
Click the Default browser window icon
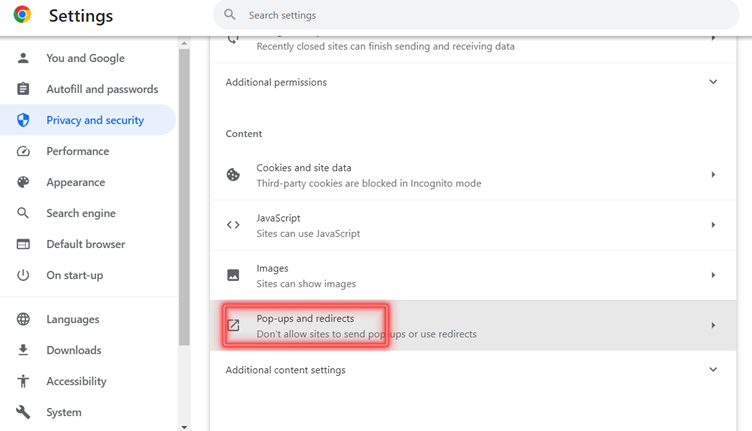point(23,244)
